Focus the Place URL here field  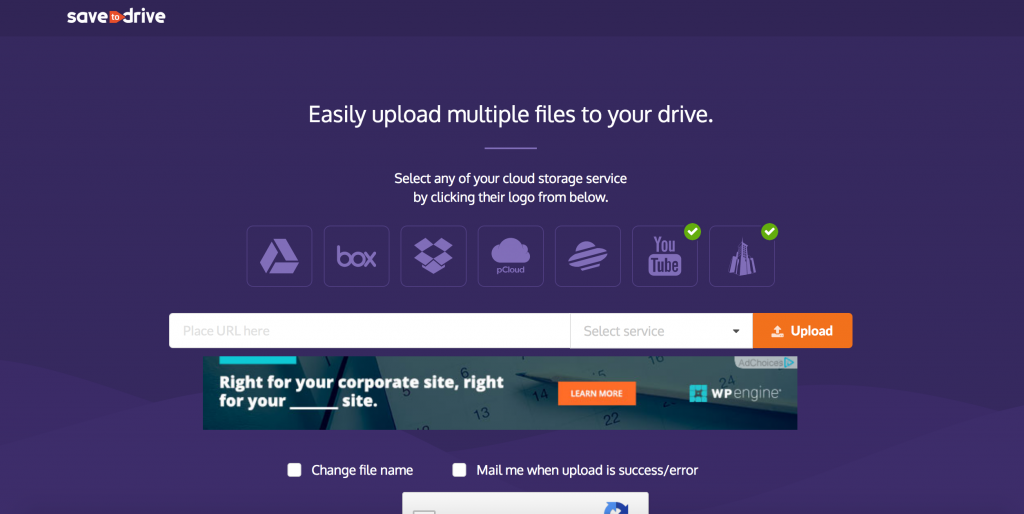pos(370,330)
